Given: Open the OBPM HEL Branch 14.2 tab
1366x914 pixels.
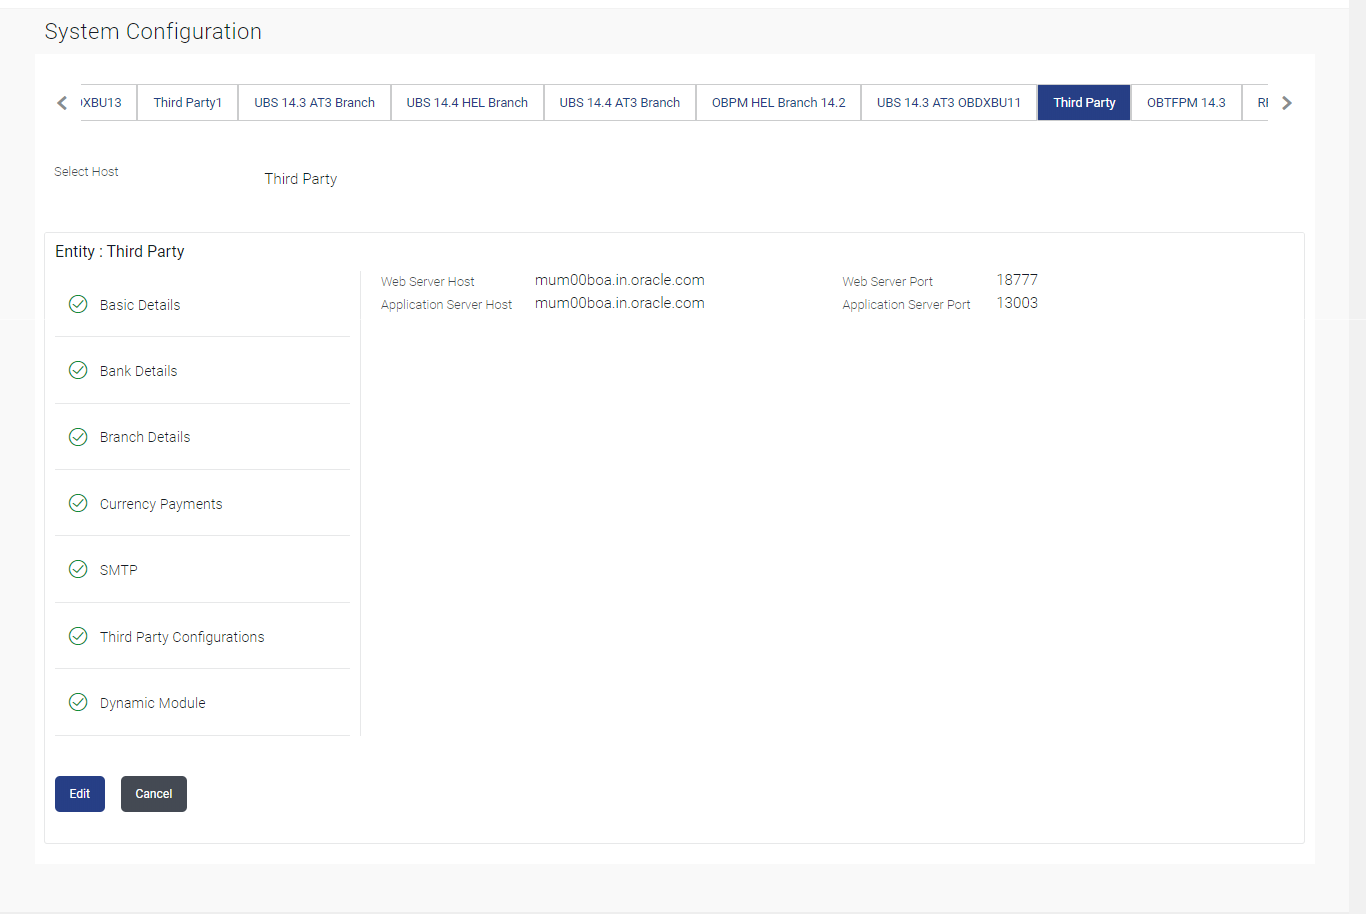Looking at the screenshot, I should point(778,102).
